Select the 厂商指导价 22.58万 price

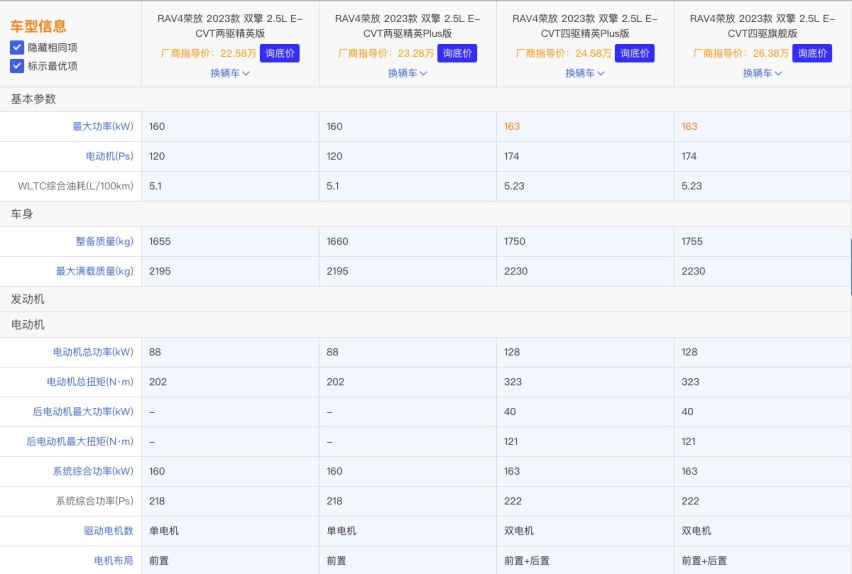[208, 53]
